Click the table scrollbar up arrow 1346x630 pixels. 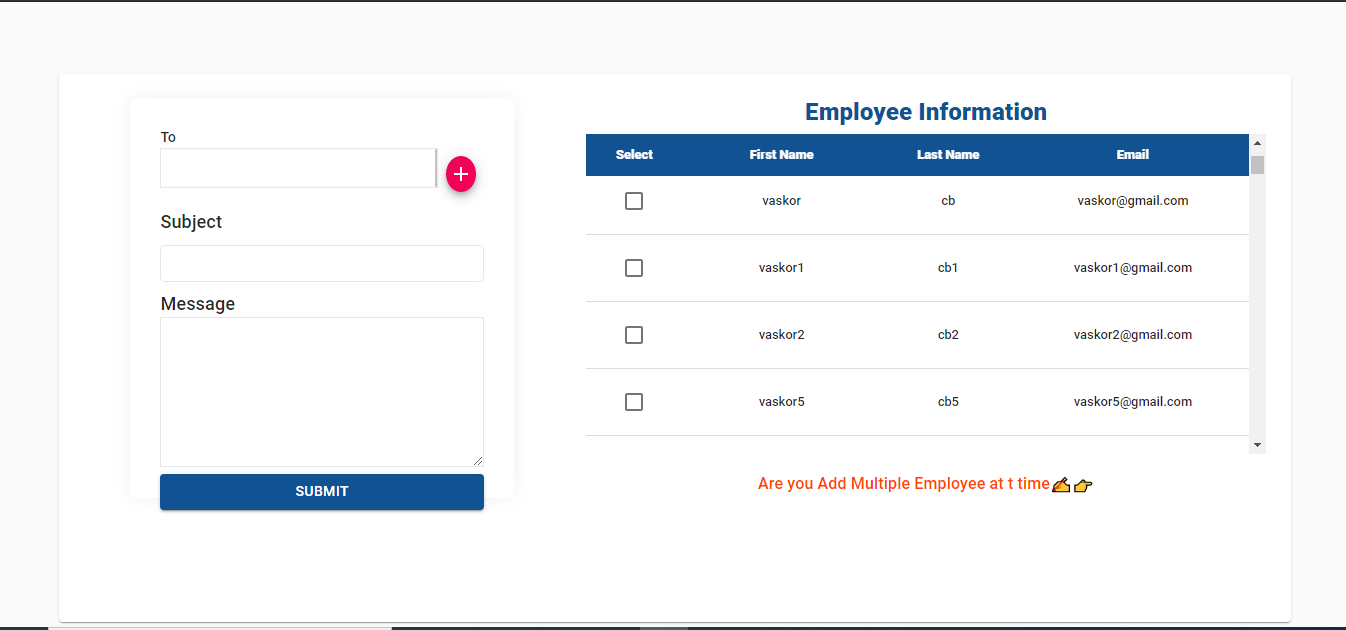[x=1257, y=142]
